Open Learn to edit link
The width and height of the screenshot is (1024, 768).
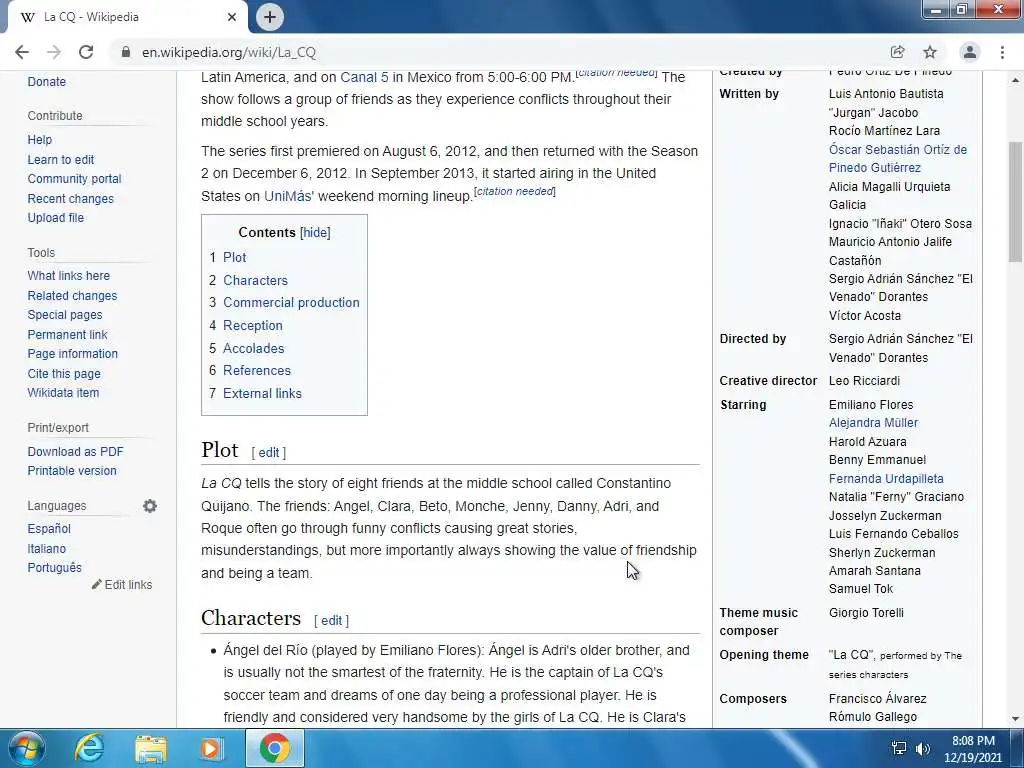pos(61,159)
